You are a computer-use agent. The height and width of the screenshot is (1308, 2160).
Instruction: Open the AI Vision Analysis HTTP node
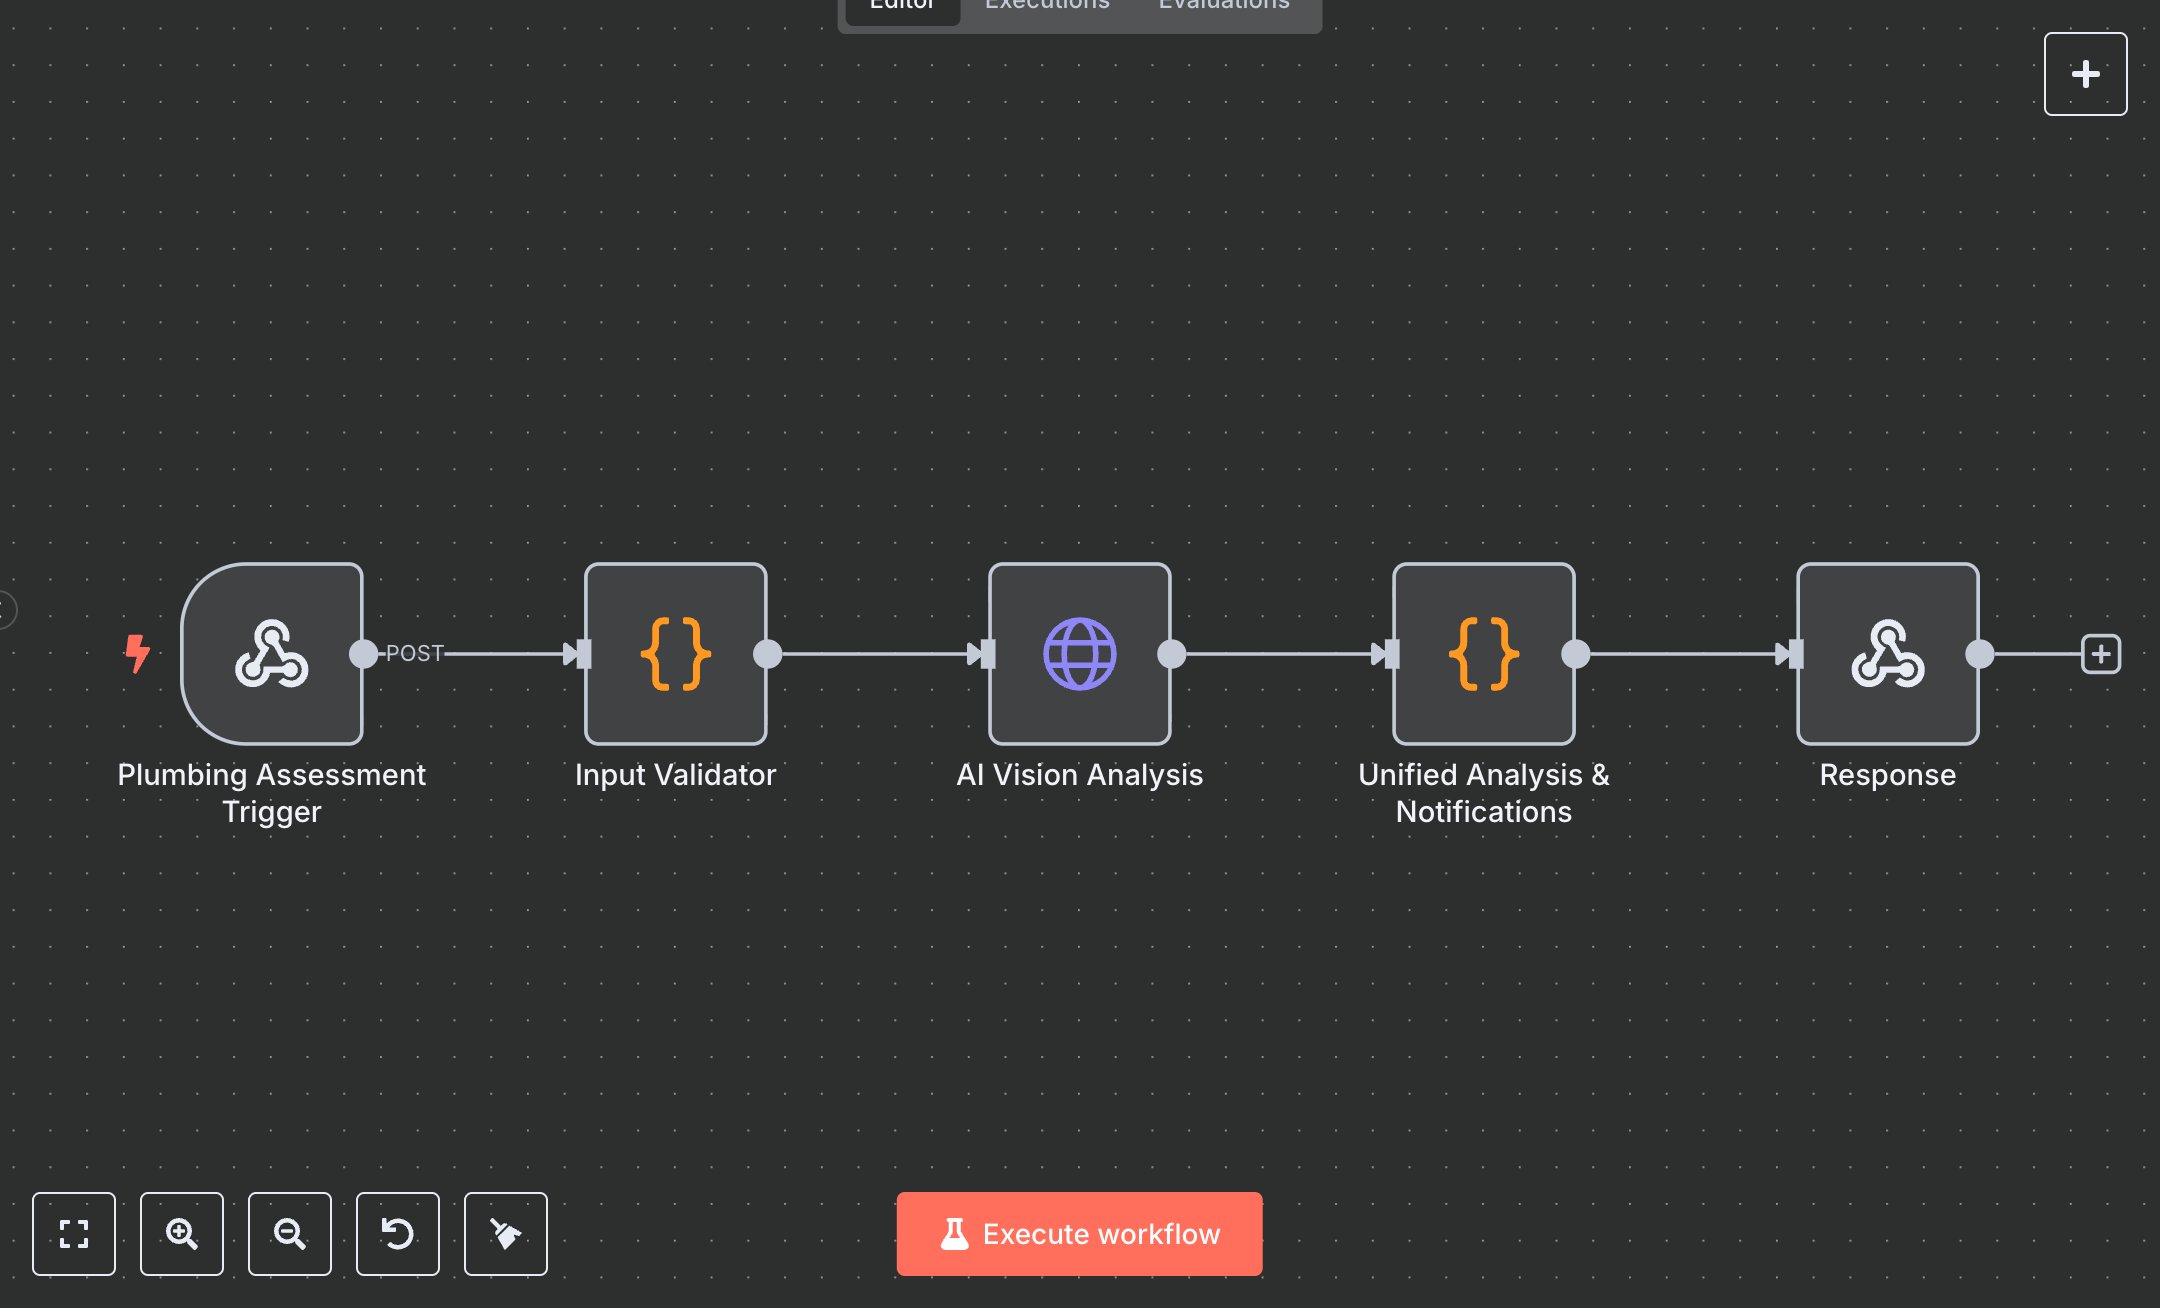tap(1079, 654)
